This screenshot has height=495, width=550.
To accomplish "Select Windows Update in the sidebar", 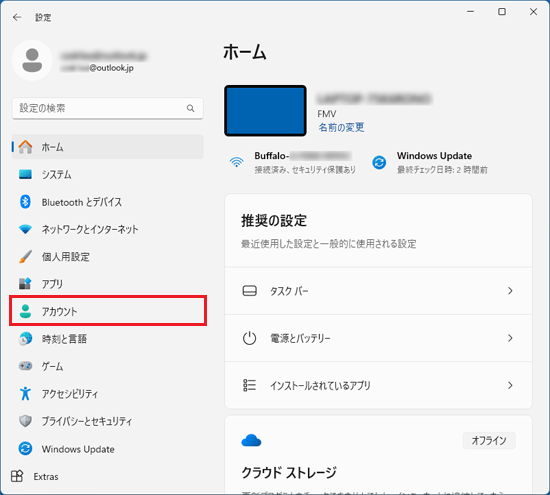I will [x=108, y=448].
